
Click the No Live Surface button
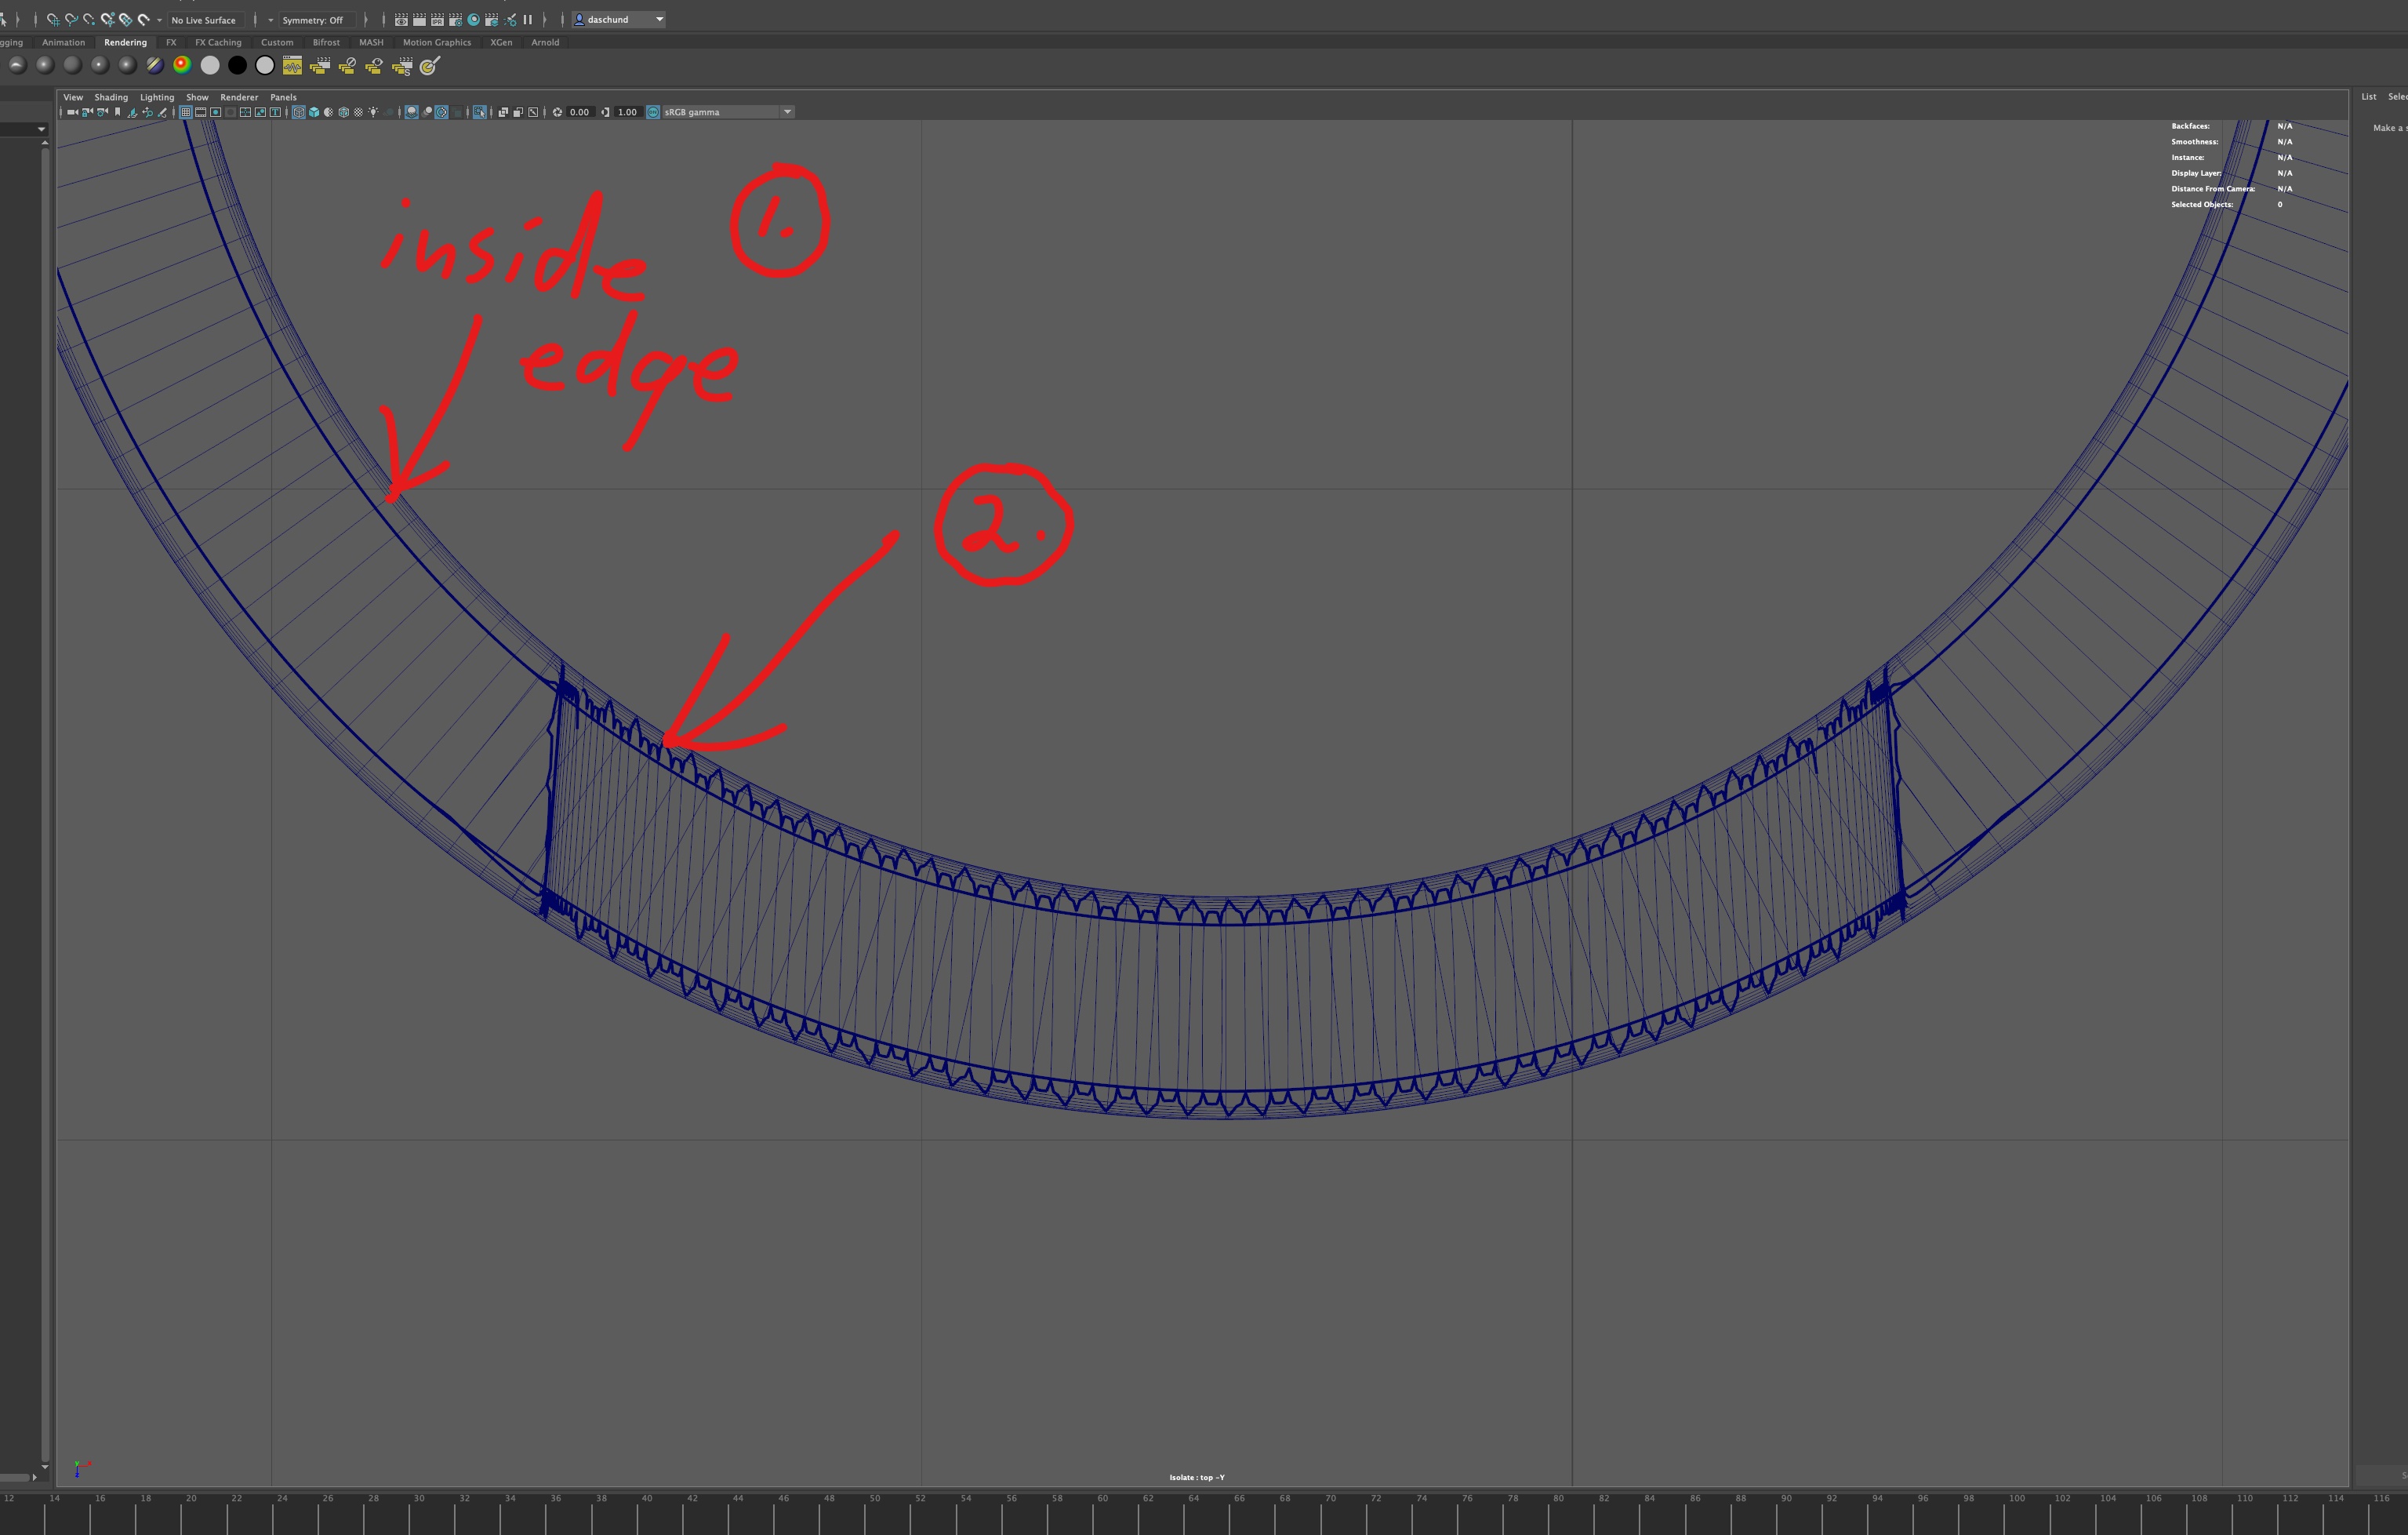(x=203, y=19)
